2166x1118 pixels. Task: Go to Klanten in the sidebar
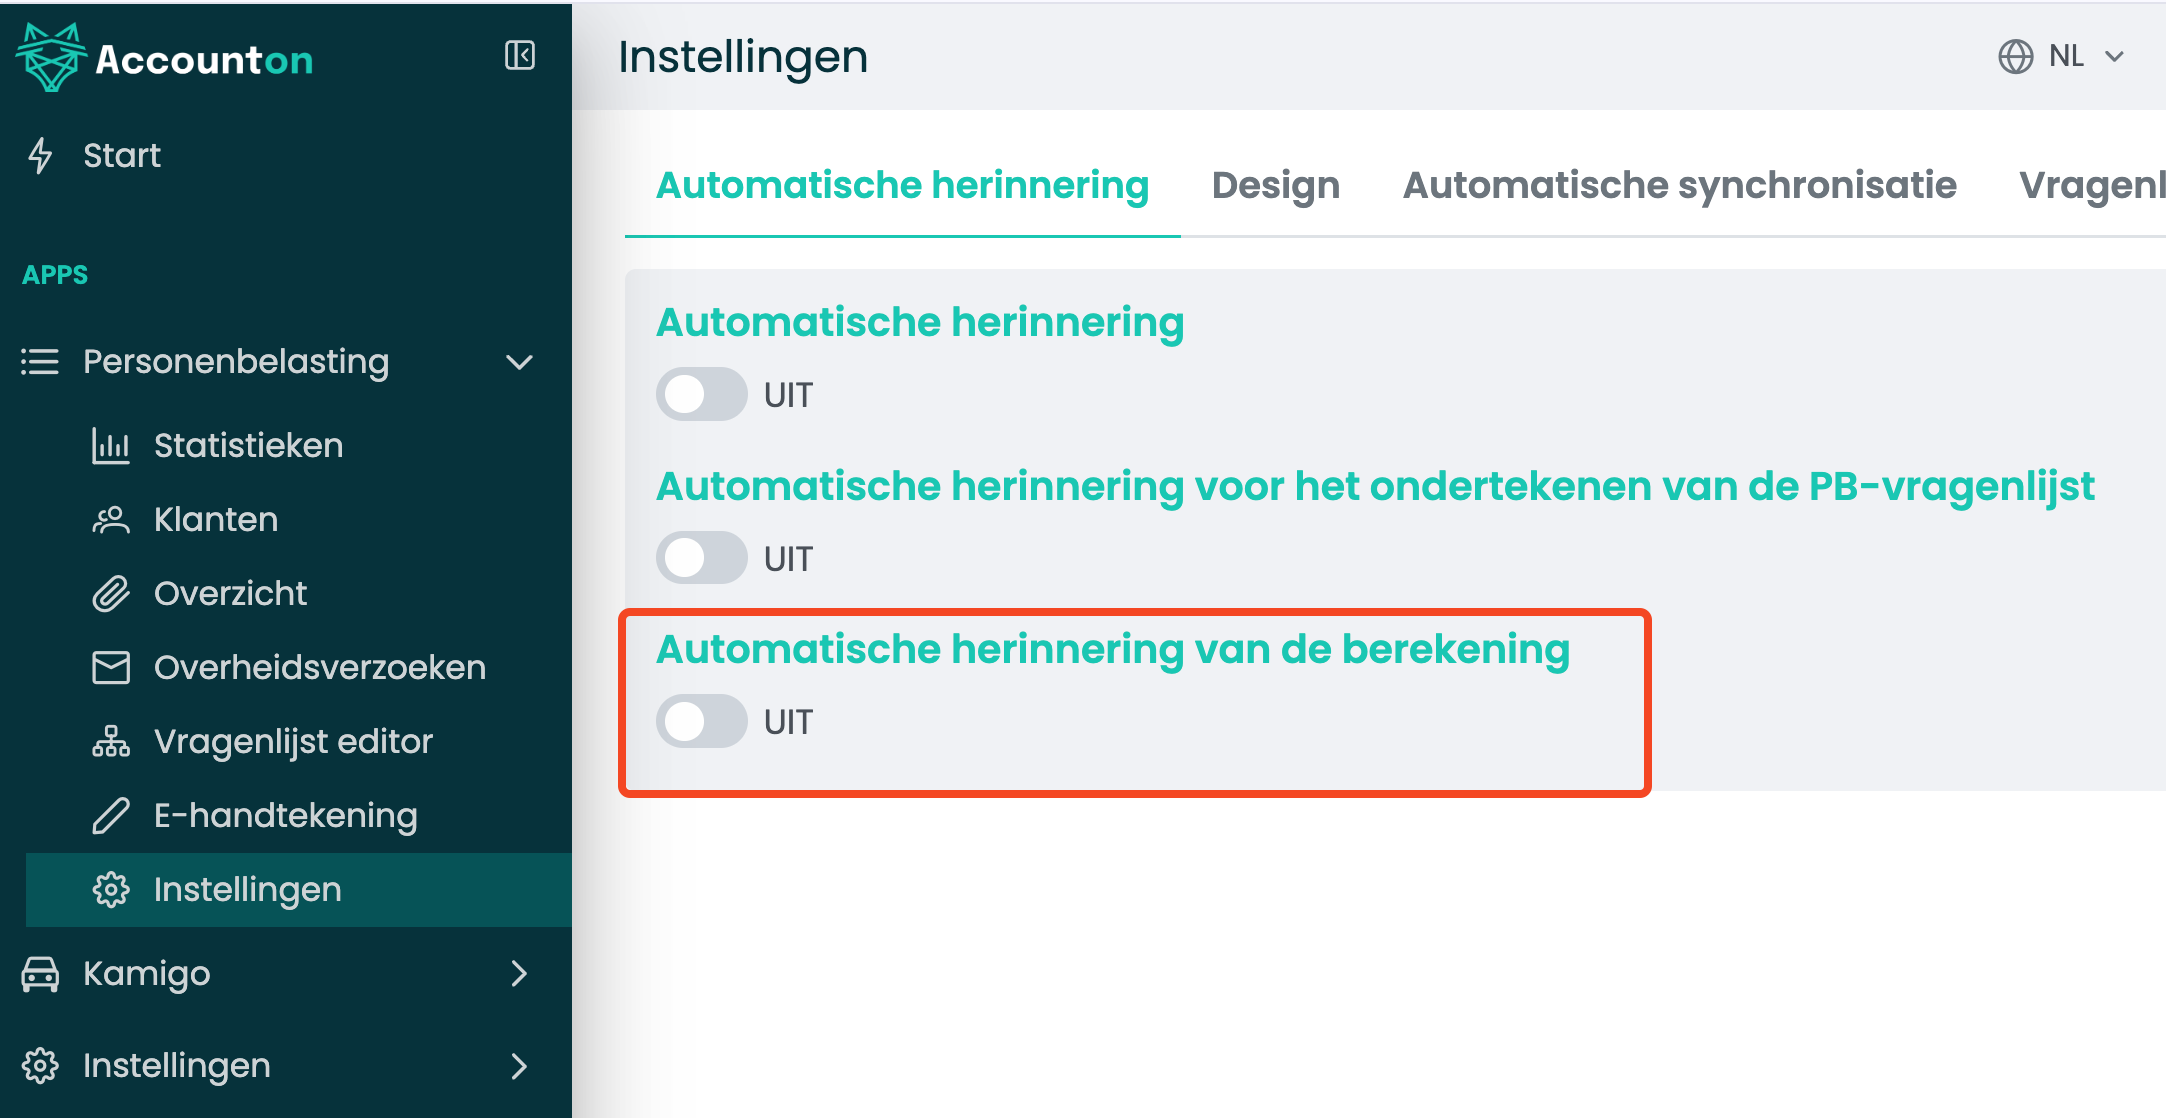coord(216,519)
